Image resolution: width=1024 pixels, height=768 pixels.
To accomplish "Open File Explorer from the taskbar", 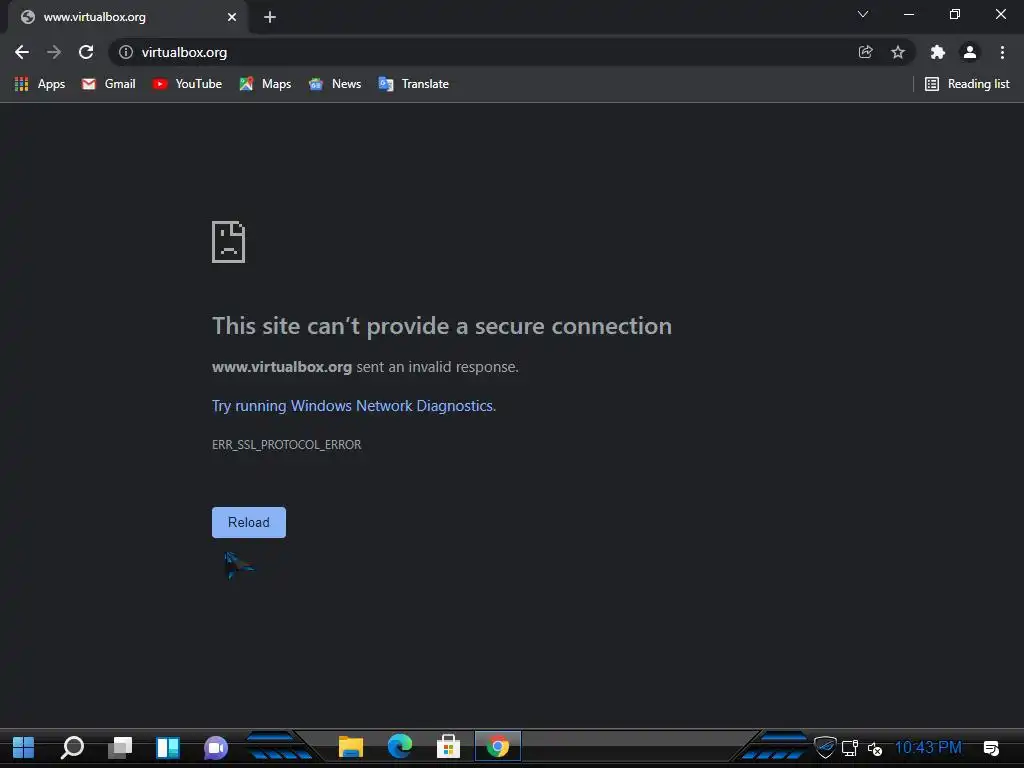I will tap(351, 746).
